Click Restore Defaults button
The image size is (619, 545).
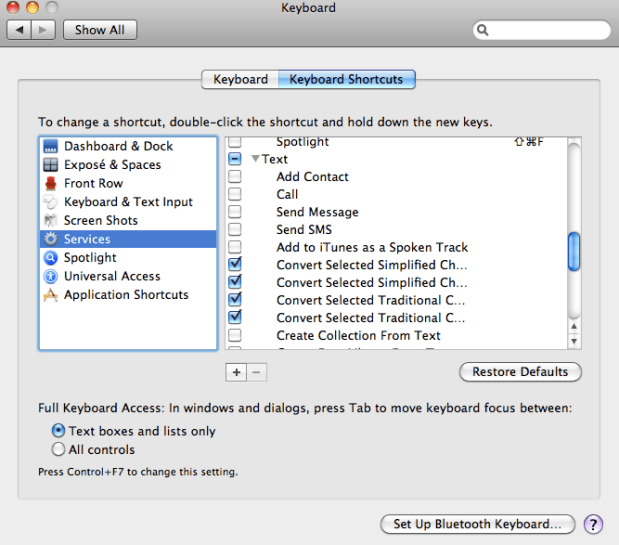click(520, 372)
